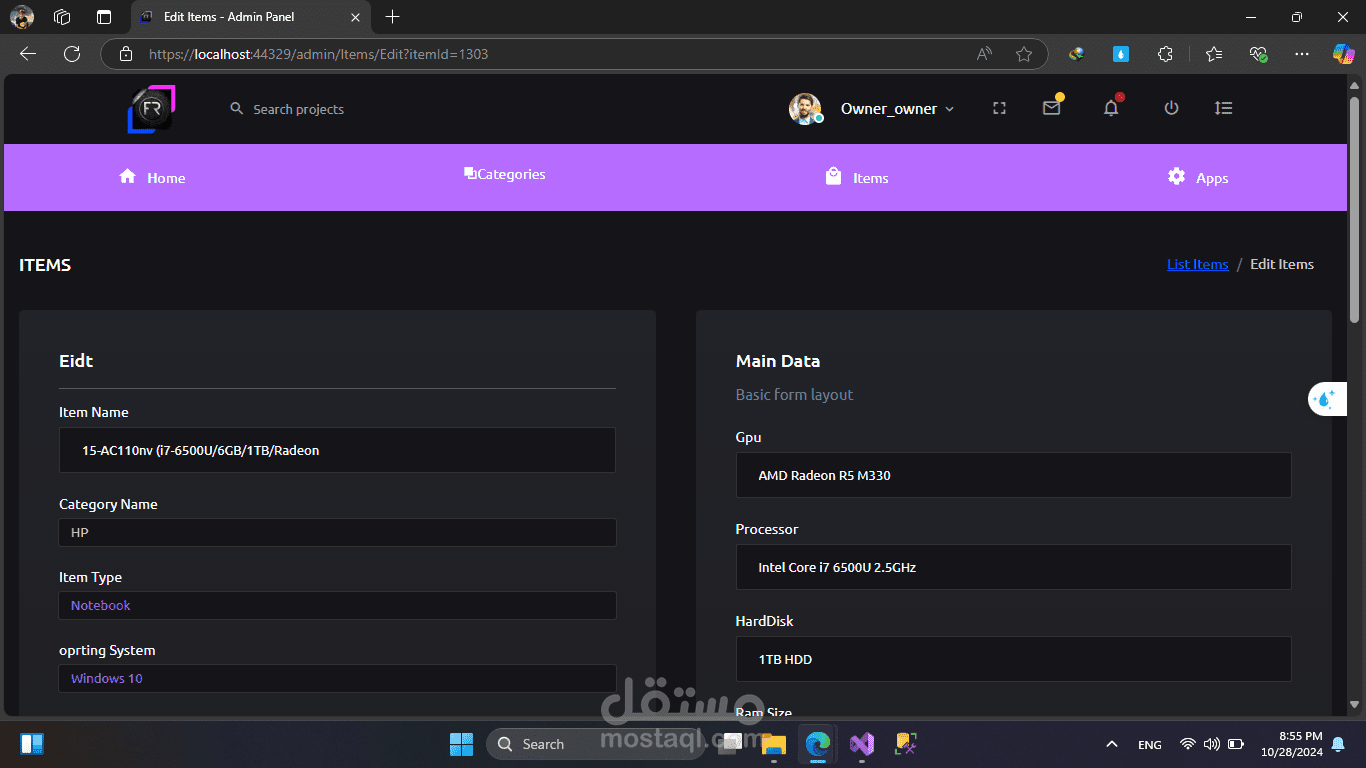Image resolution: width=1366 pixels, height=768 pixels.
Task: Go to Home in the purple navbar
Action: point(152,178)
